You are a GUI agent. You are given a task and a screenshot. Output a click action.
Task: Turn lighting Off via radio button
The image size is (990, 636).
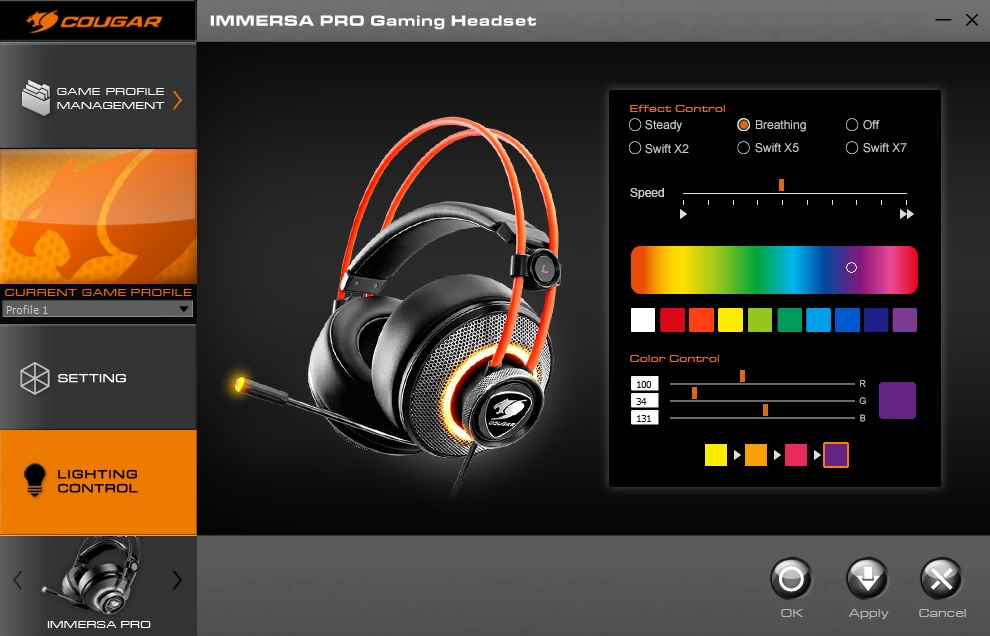[852, 125]
